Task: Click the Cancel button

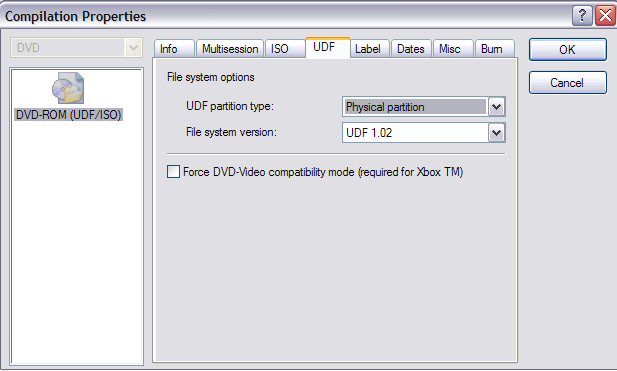Action: [568, 83]
